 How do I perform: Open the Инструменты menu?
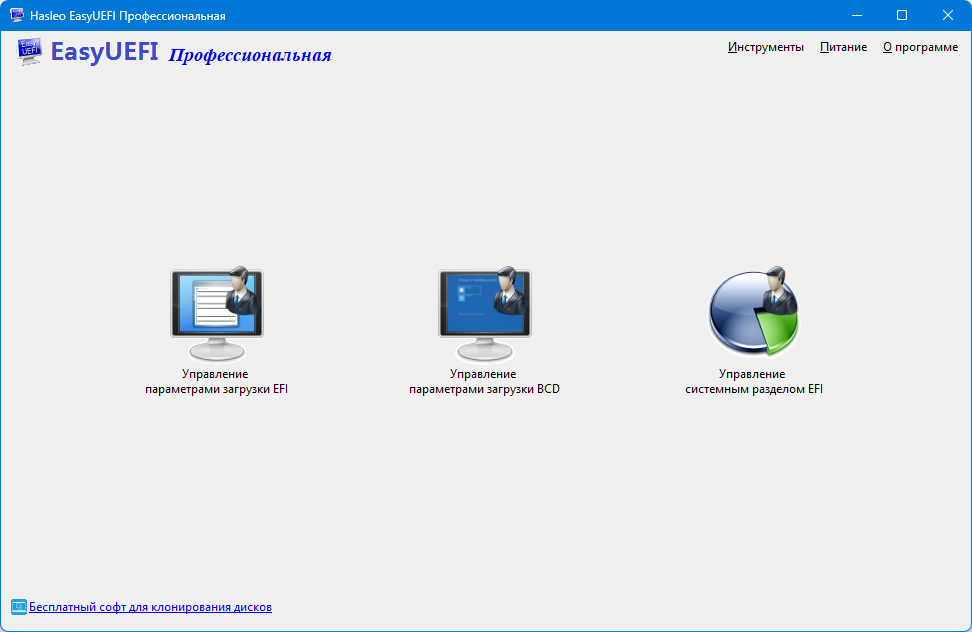pyautogui.click(x=766, y=47)
